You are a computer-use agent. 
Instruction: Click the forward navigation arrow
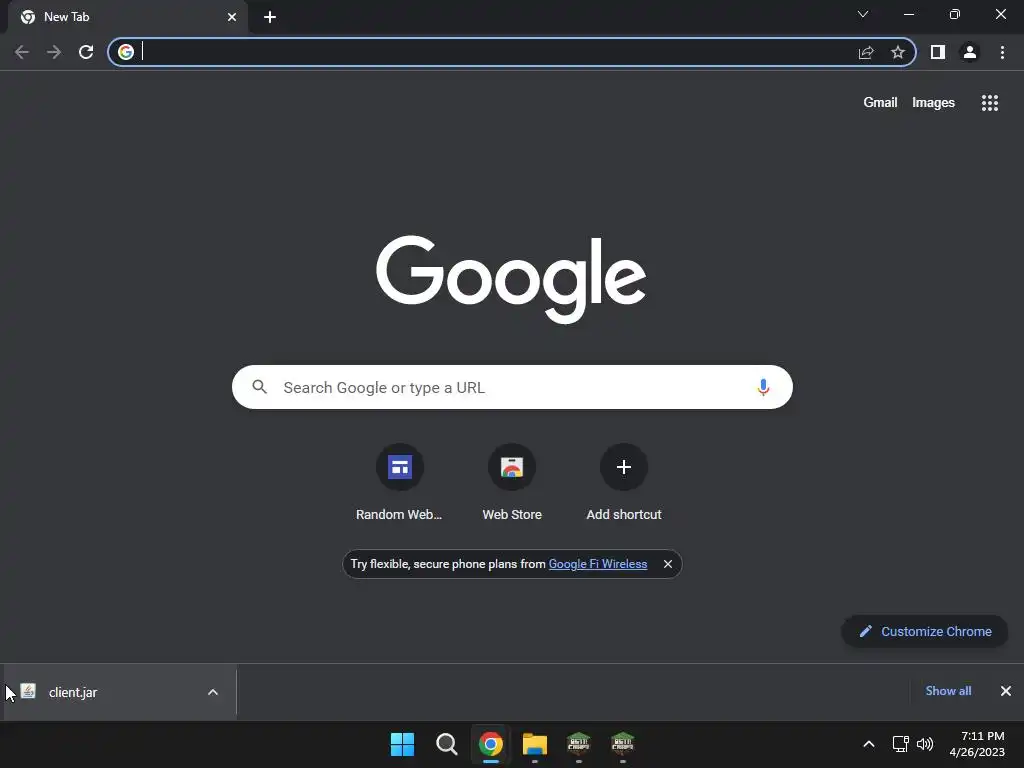(54, 52)
